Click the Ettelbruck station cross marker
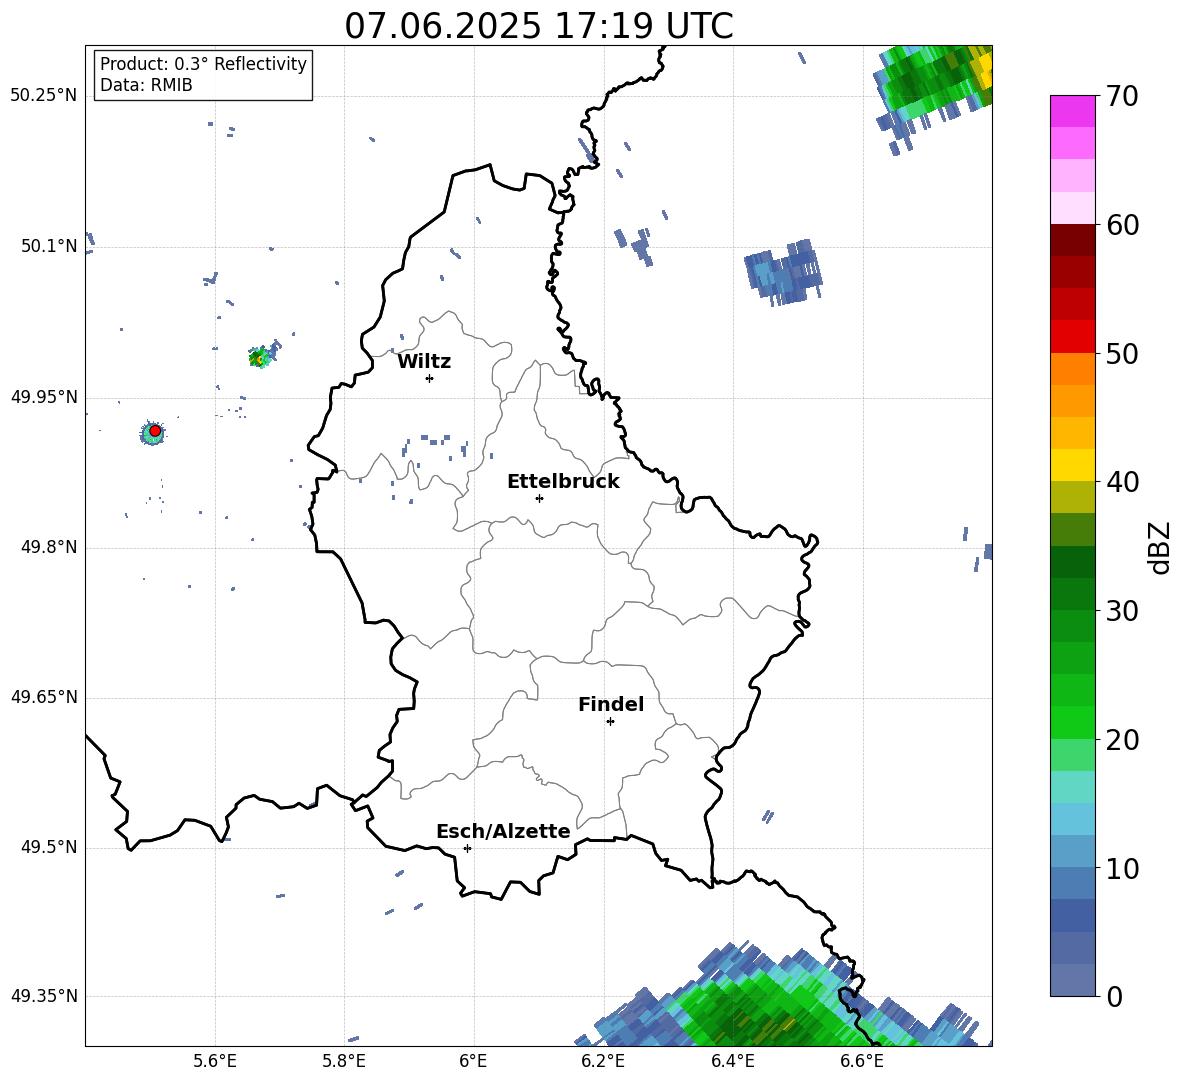 click(x=539, y=498)
